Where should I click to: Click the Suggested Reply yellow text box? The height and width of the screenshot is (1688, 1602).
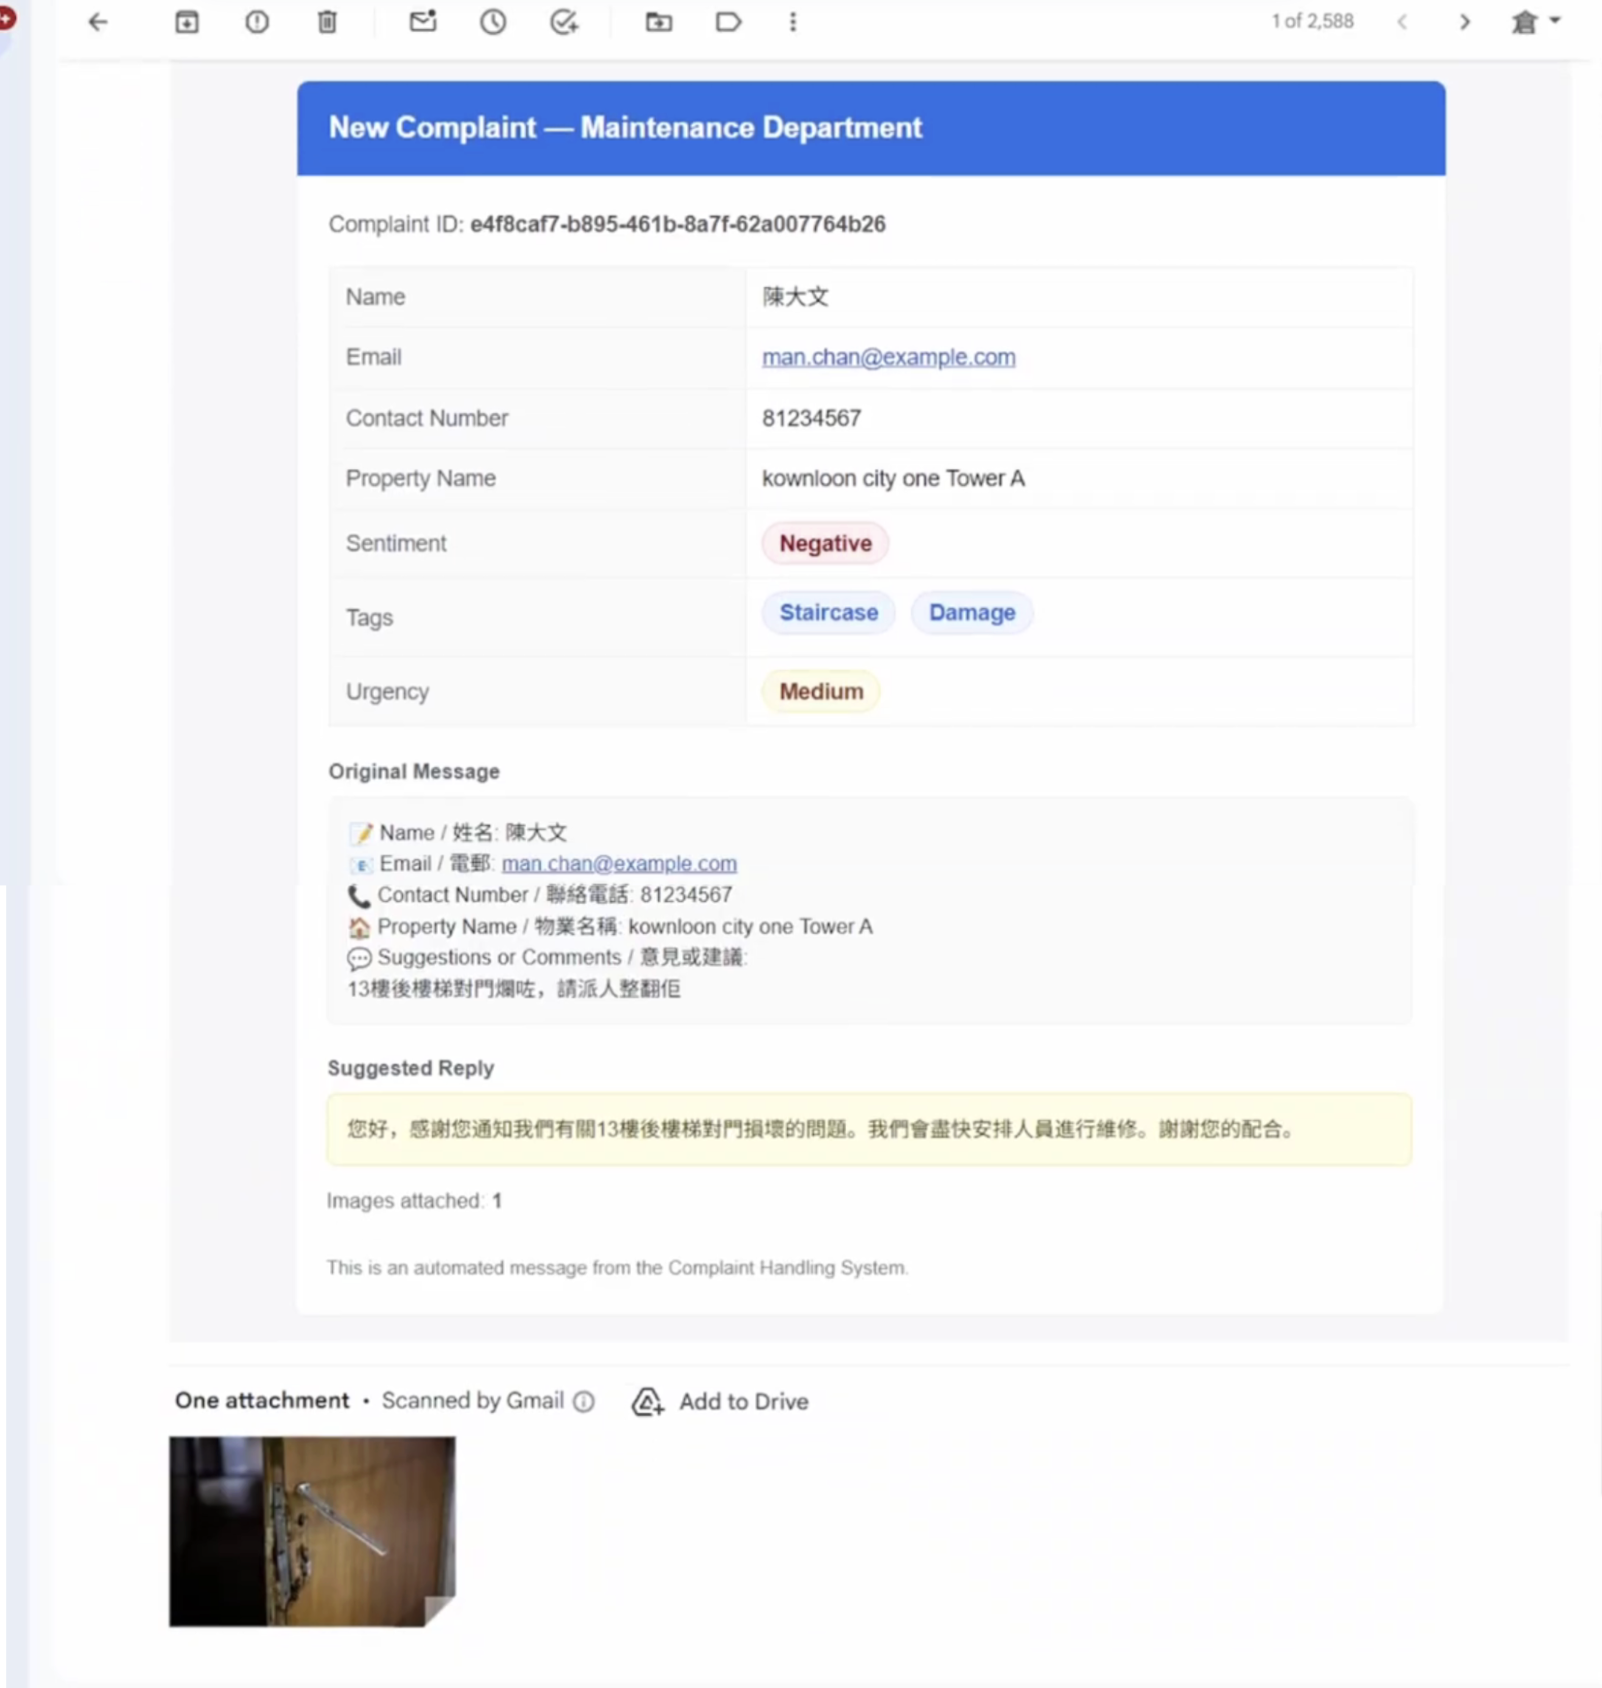click(x=869, y=1129)
